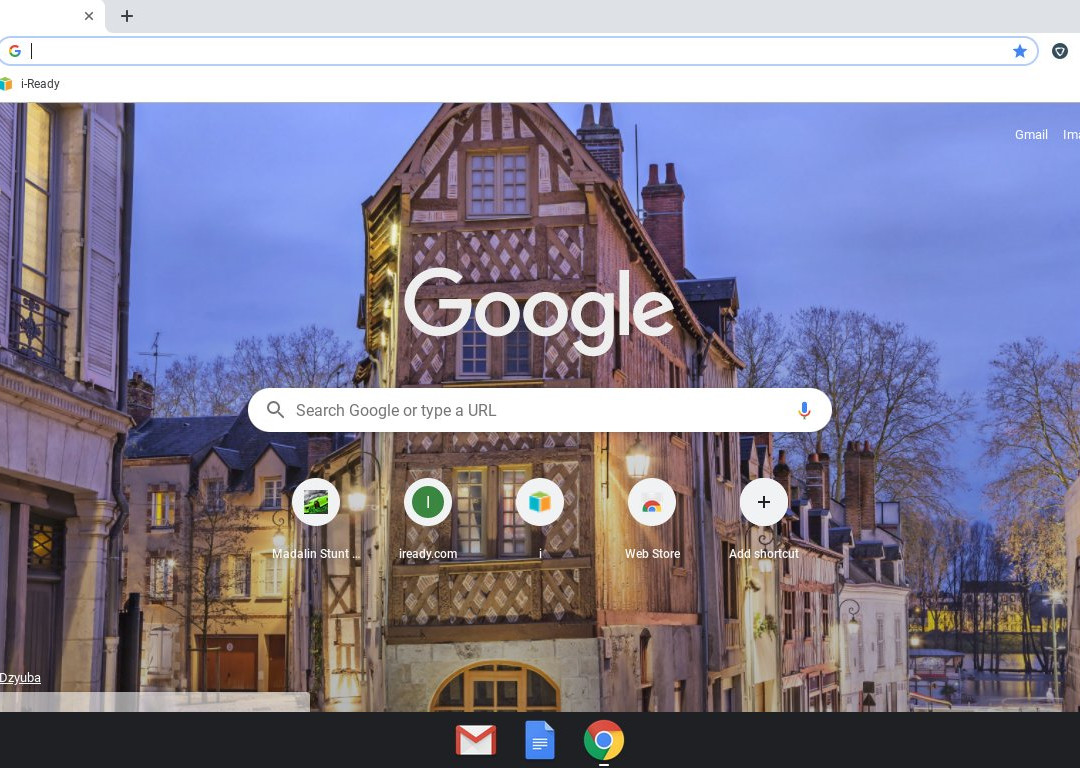Click the bookmark star icon
Image resolution: width=1080 pixels, height=768 pixels.
(x=1020, y=51)
